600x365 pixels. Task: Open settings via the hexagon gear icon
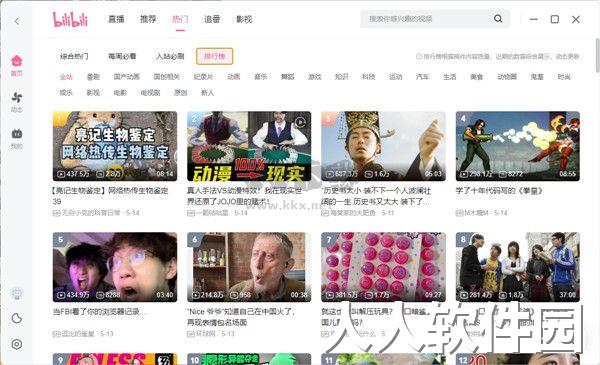16,344
